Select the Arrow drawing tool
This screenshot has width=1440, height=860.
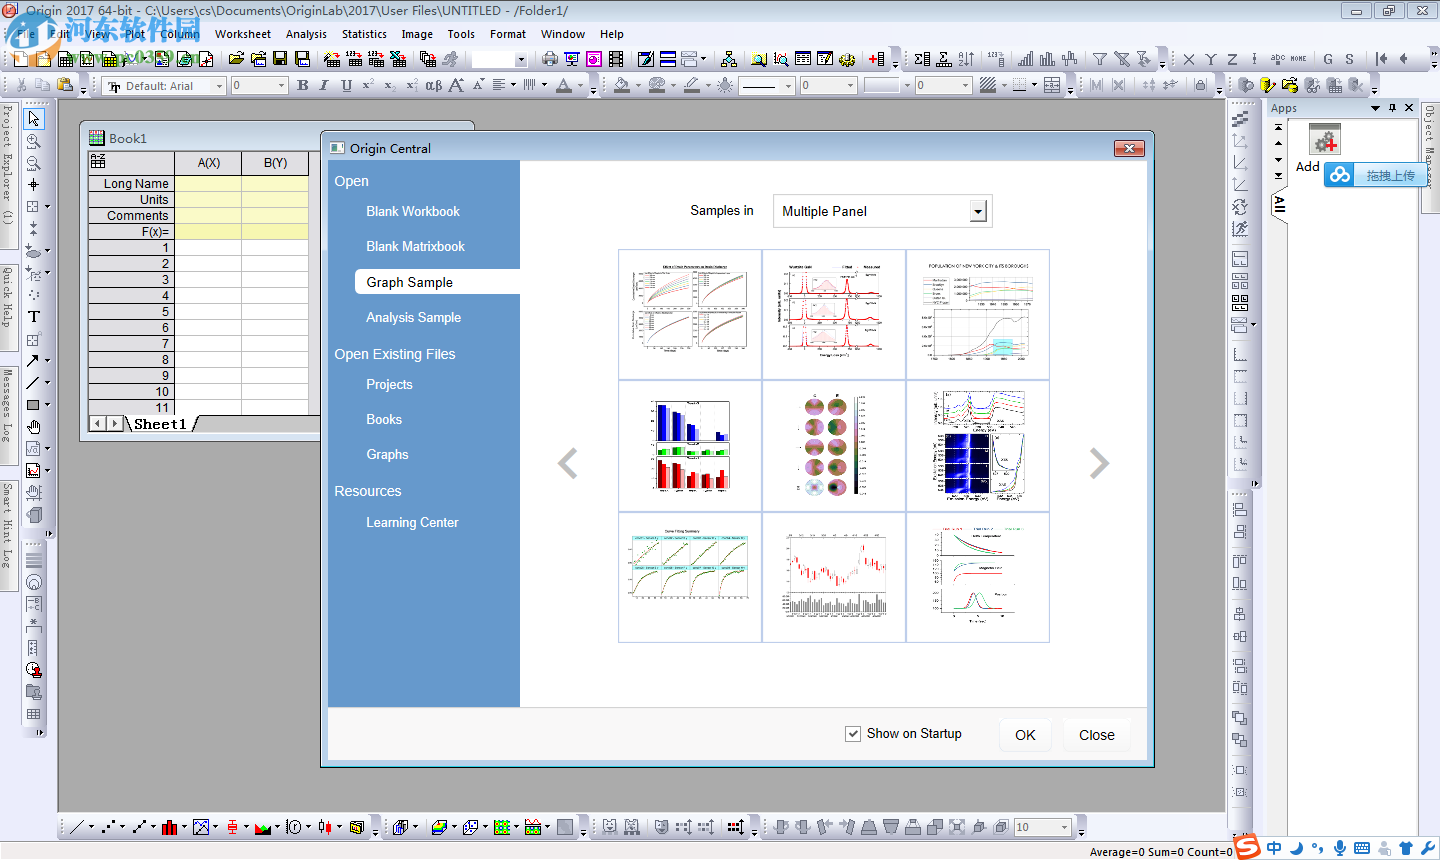click(x=33, y=360)
